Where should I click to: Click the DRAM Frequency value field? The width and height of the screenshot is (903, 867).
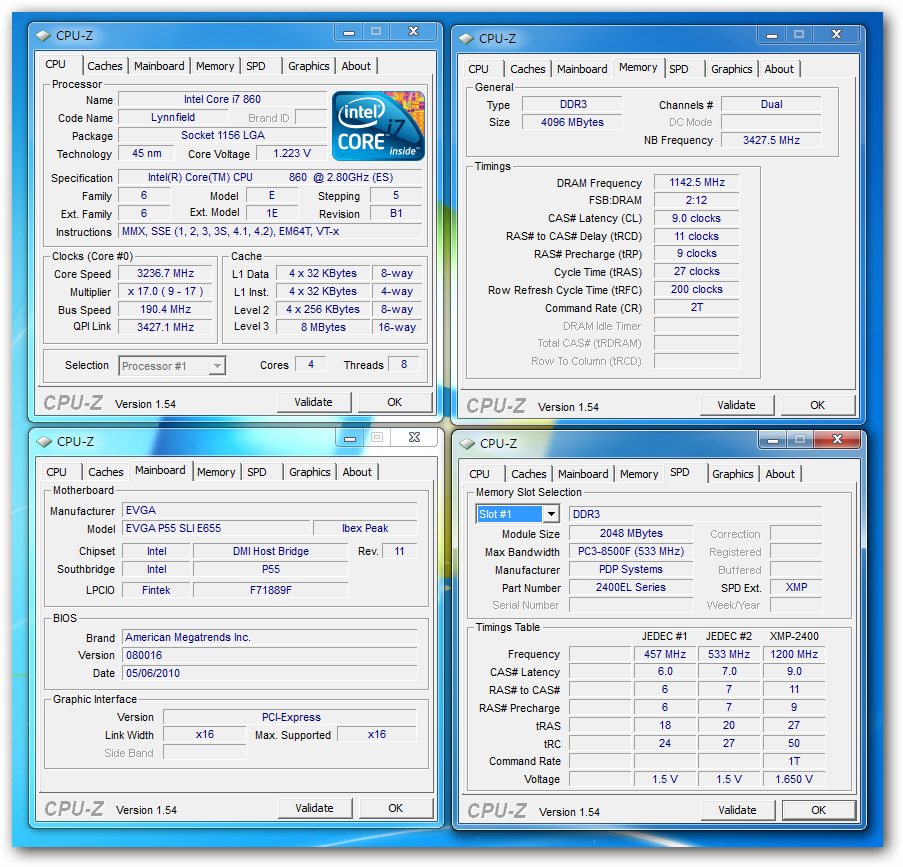tap(697, 183)
